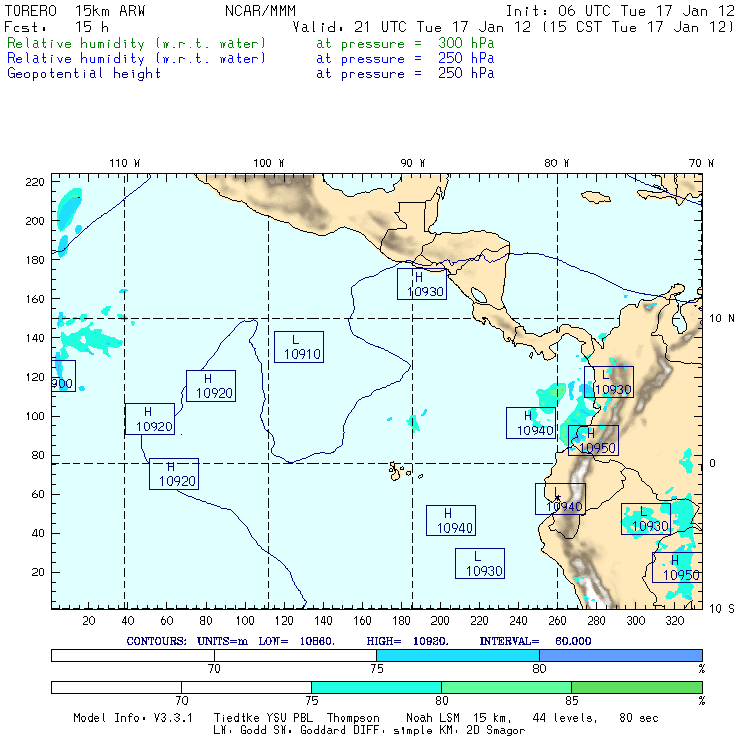Click the 'Model Info: V3.3.1' text
The height and width of the screenshot is (740, 740).
tap(133, 718)
